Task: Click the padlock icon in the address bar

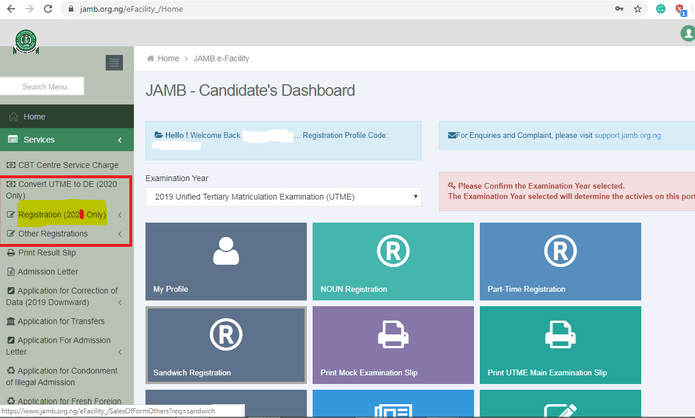Action: coord(71,9)
